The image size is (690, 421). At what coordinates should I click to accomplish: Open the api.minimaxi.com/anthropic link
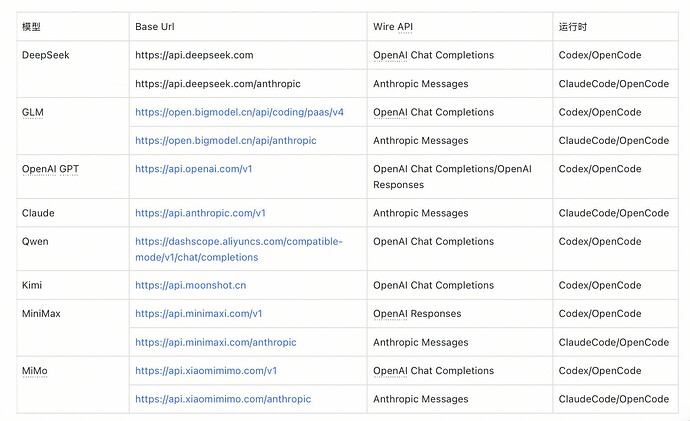coord(216,342)
